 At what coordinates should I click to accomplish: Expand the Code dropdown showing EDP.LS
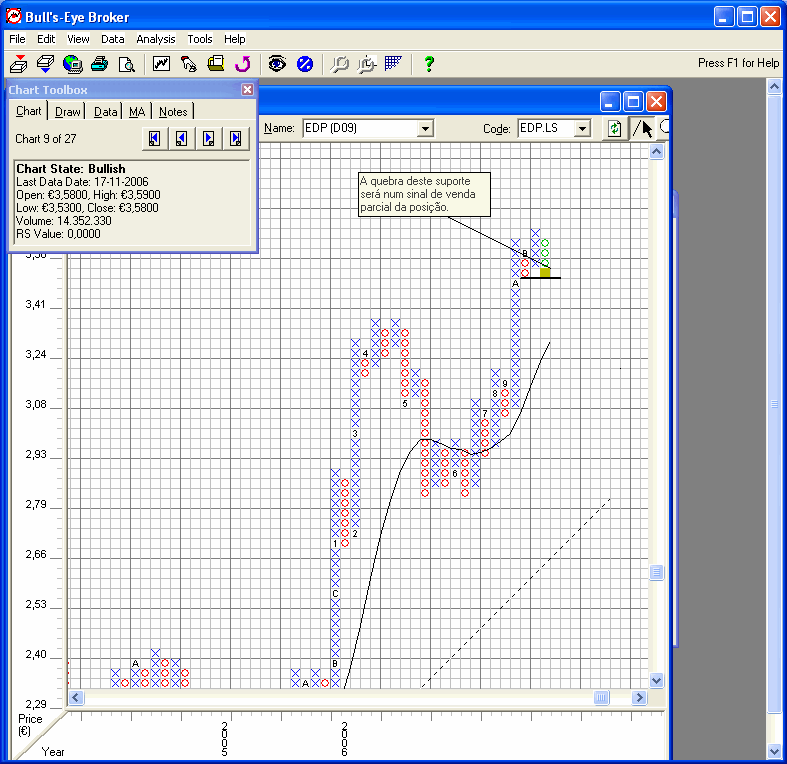point(582,129)
